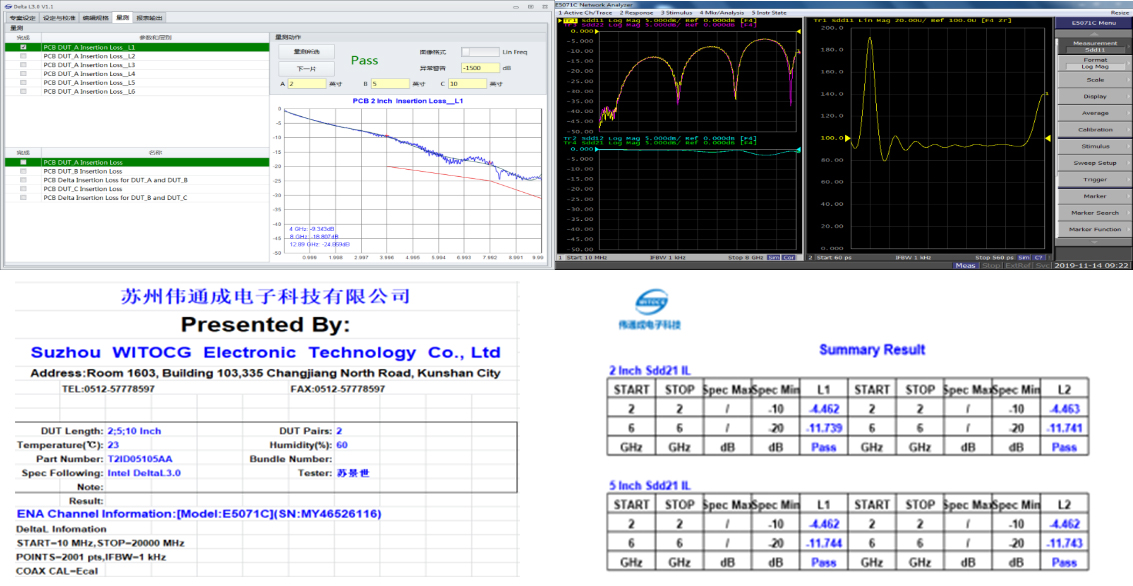Click the -11.744 cell in the 5 Inch table
Image resolution: width=1133 pixels, height=586 pixels.
click(824, 543)
